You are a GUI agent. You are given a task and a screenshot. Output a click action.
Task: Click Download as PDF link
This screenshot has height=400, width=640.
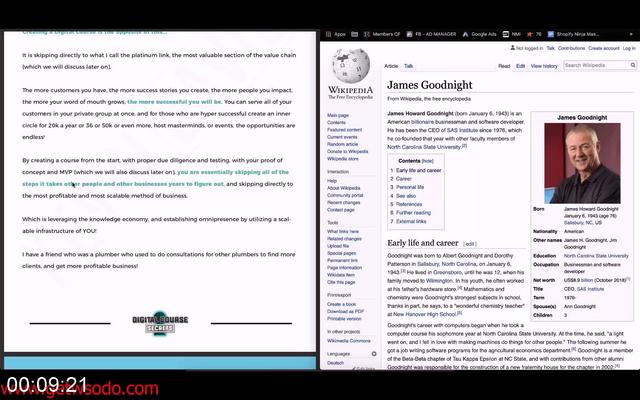coord(345,311)
